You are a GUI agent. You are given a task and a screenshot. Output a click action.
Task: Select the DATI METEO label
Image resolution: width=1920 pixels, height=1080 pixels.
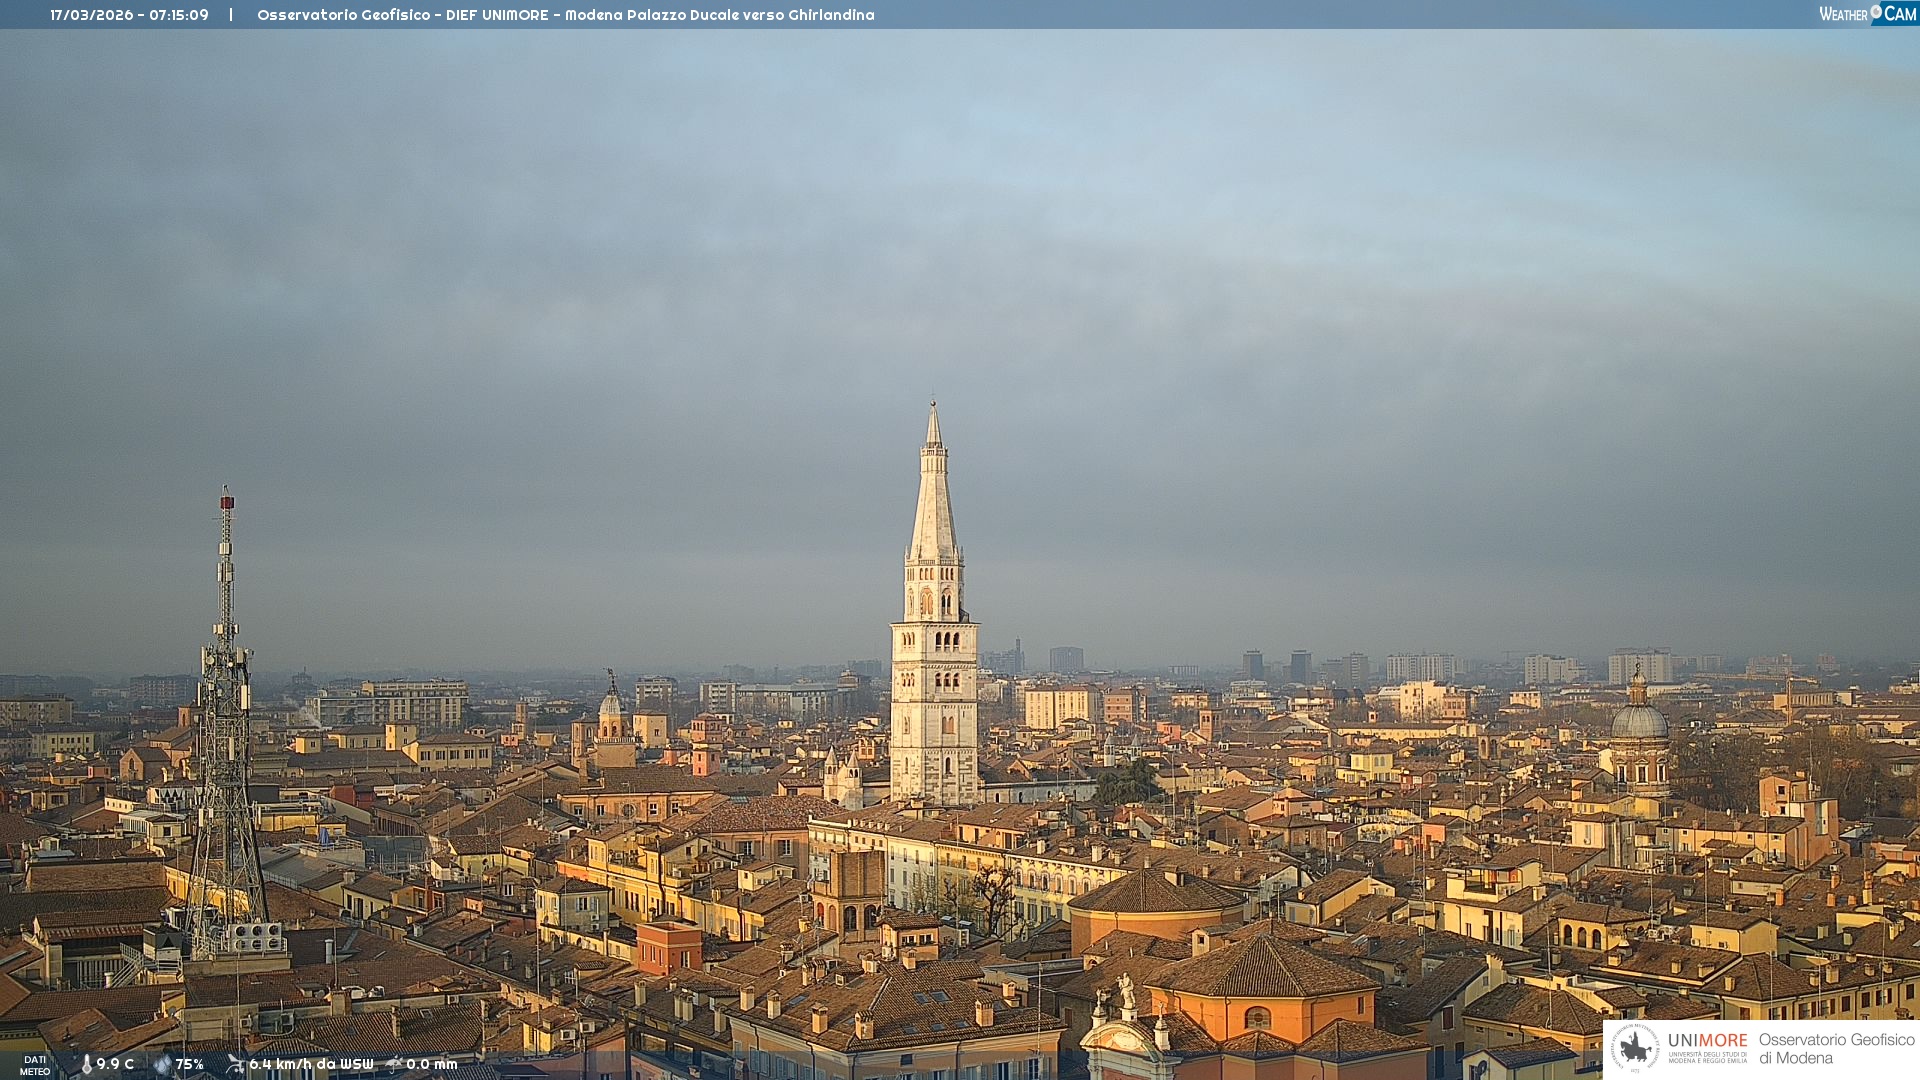pyautogui.click(x=35, y=1065)
